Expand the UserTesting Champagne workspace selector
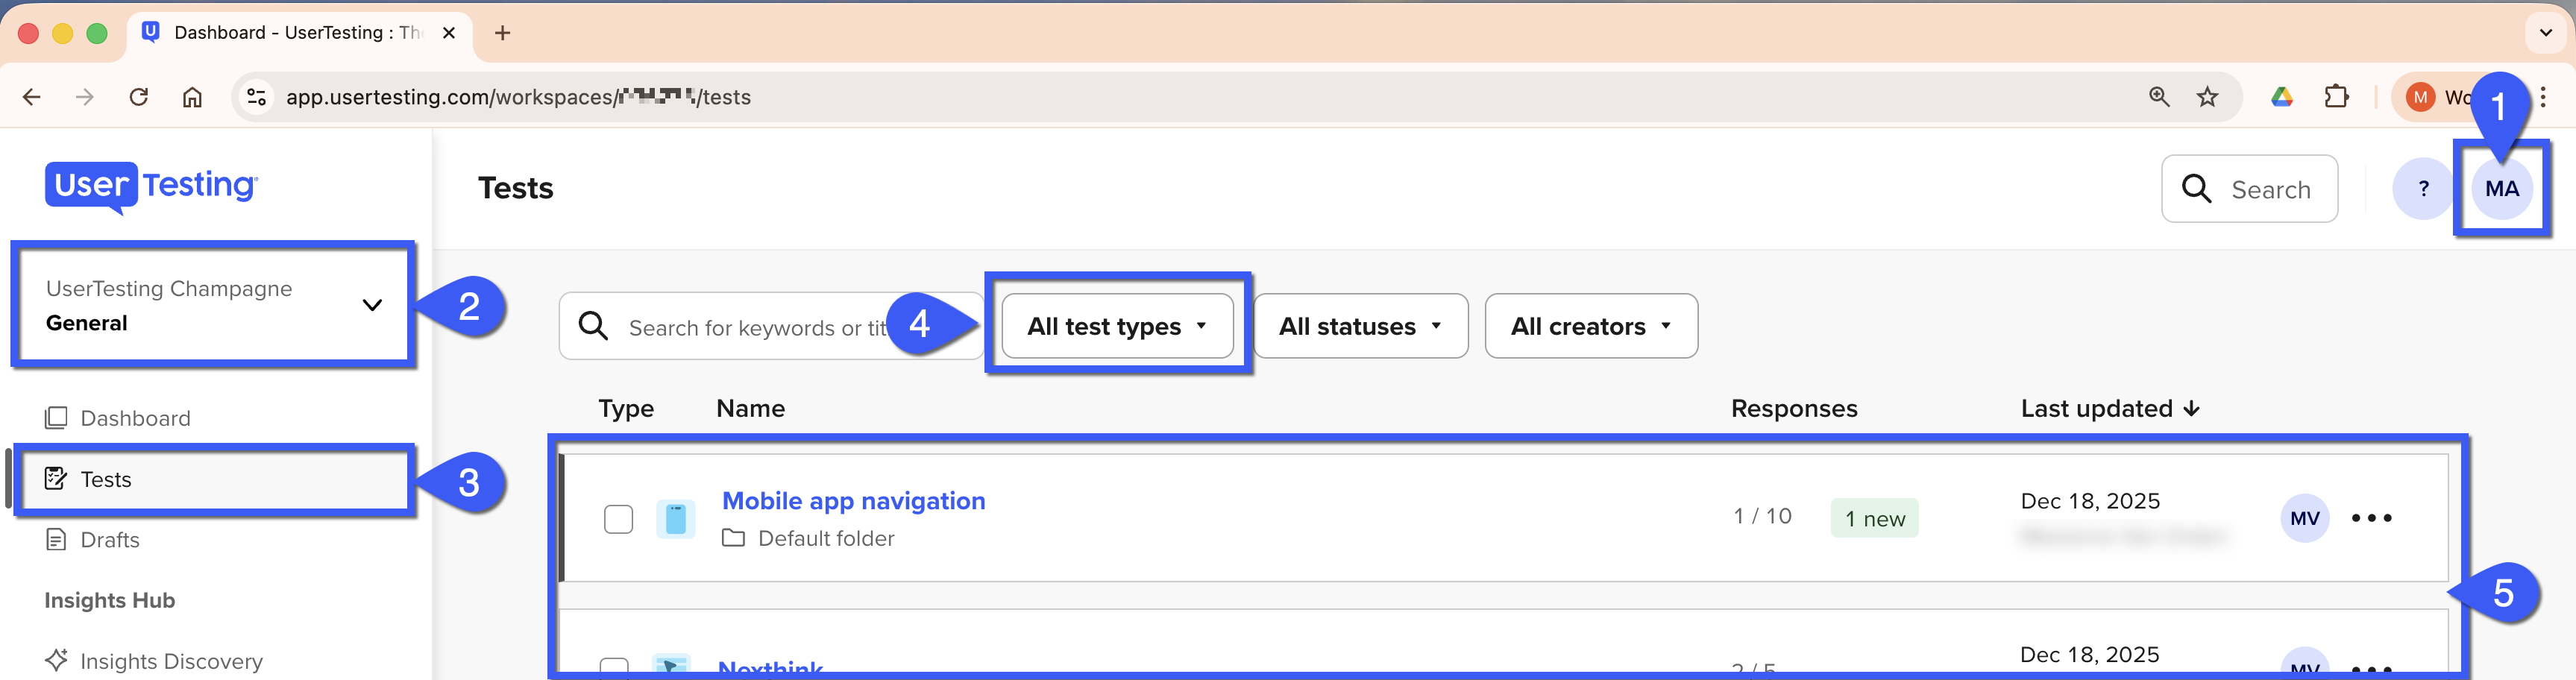This screenshot has height=680, width=2576. point(214,305)
